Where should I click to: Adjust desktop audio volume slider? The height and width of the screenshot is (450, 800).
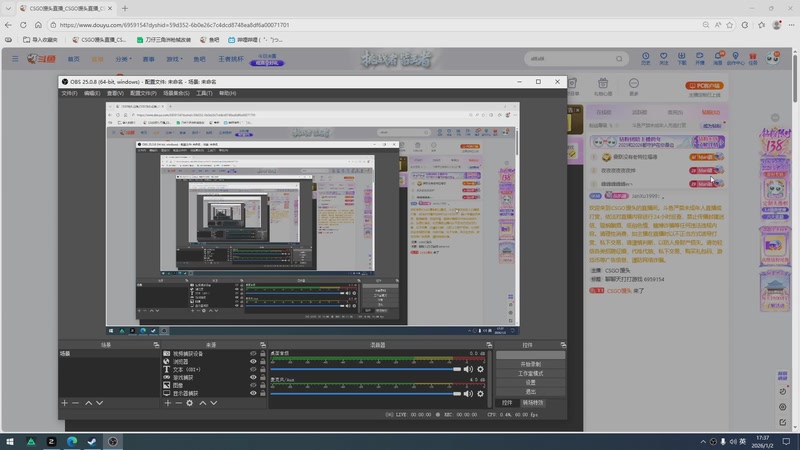click(365, 369)
